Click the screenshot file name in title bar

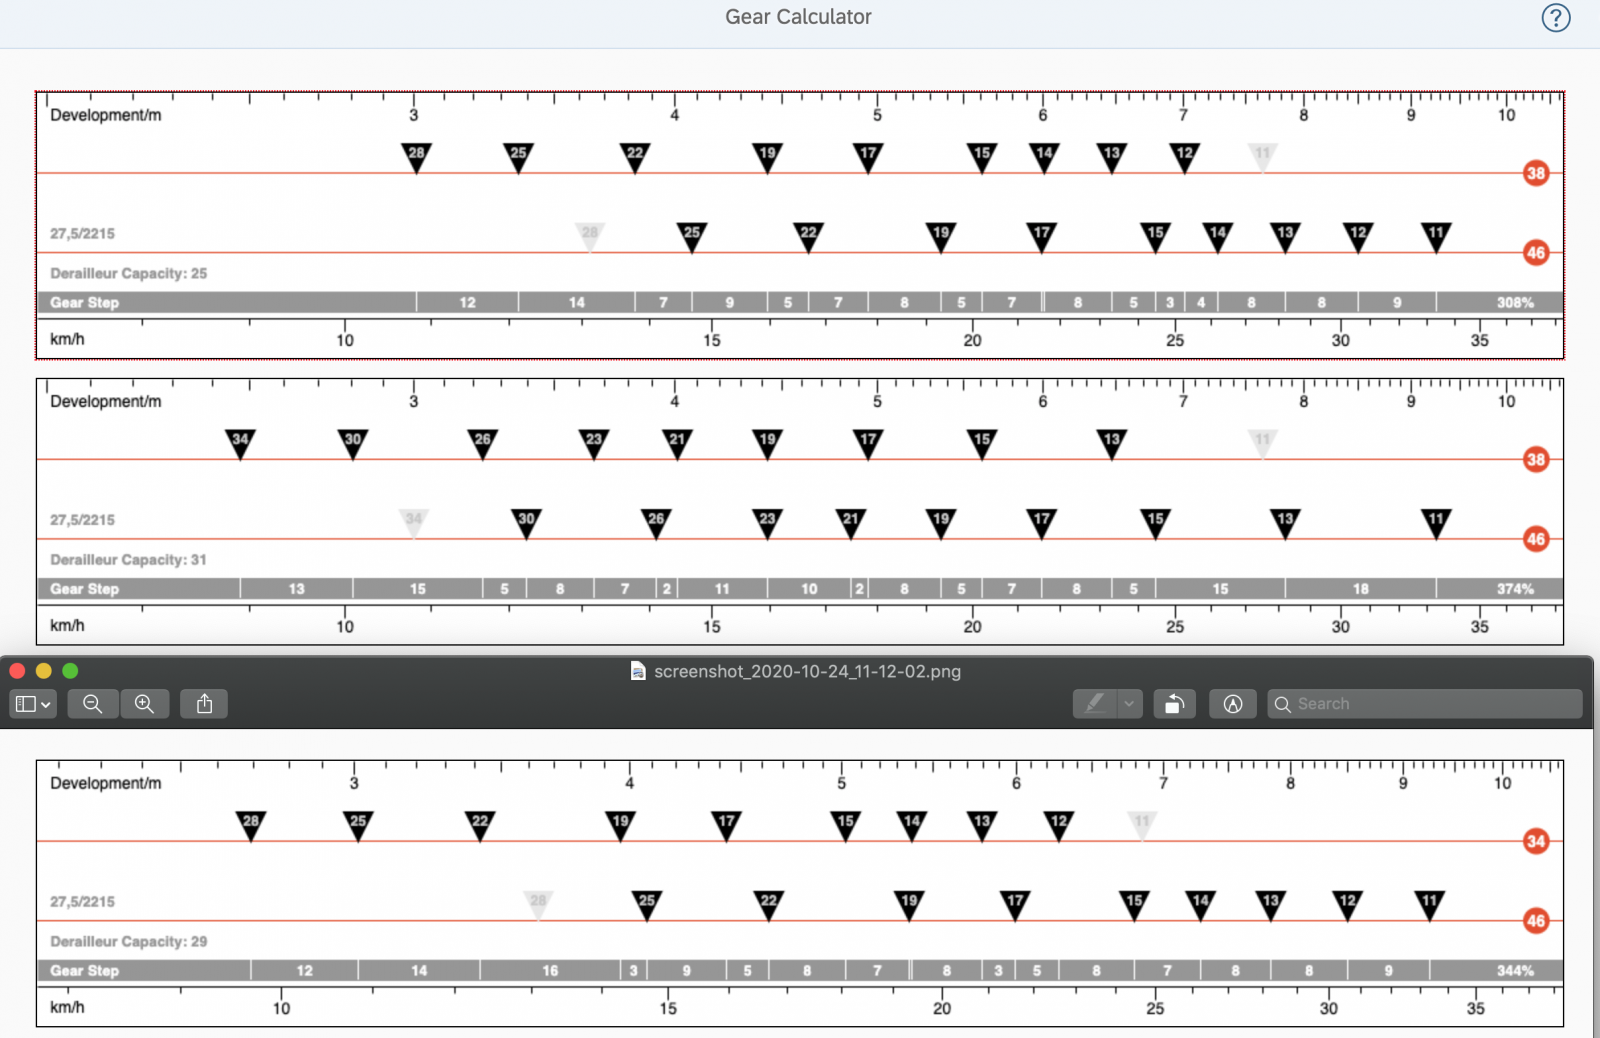(807, 671)
